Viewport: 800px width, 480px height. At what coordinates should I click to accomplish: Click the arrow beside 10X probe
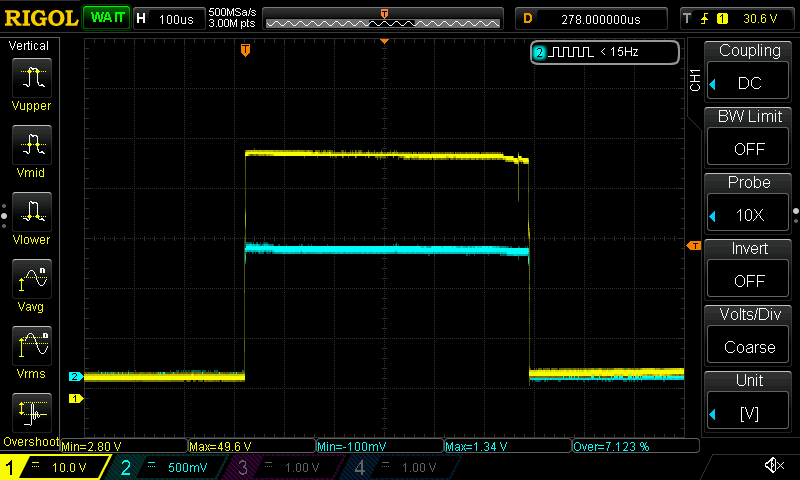click(x=713, y=216)
